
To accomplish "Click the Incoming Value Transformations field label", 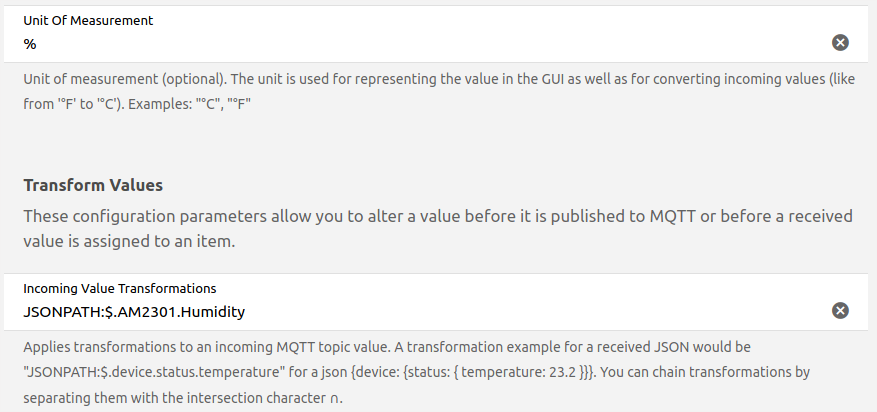I will pos(119,289).
